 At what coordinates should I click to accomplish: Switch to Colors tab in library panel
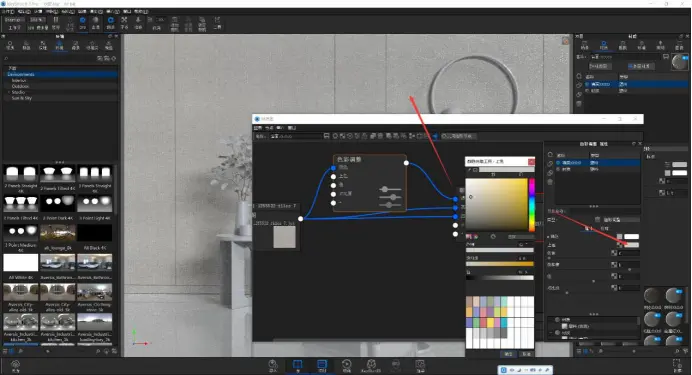click(26, 45)
